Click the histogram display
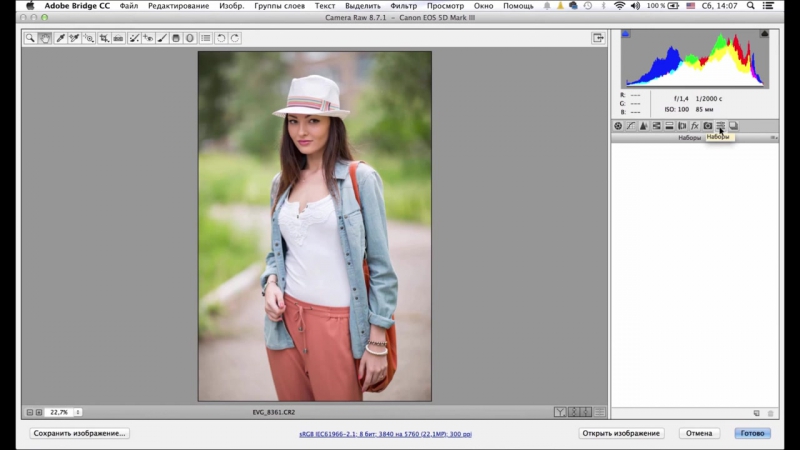This screenshot has height=450, width=800. pos(695,59)
